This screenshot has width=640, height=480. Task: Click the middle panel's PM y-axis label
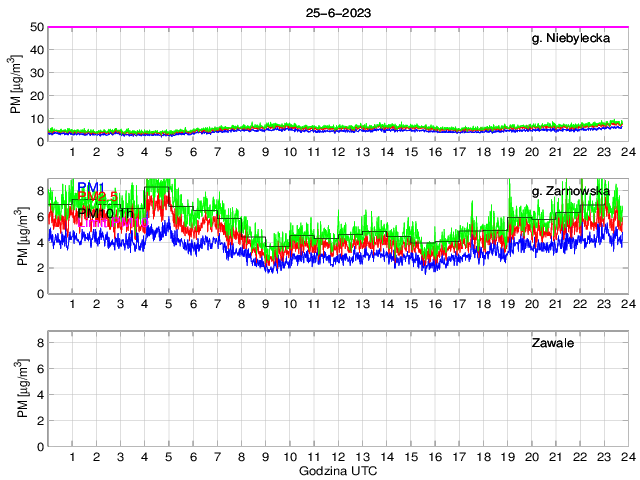coord(22,237)
